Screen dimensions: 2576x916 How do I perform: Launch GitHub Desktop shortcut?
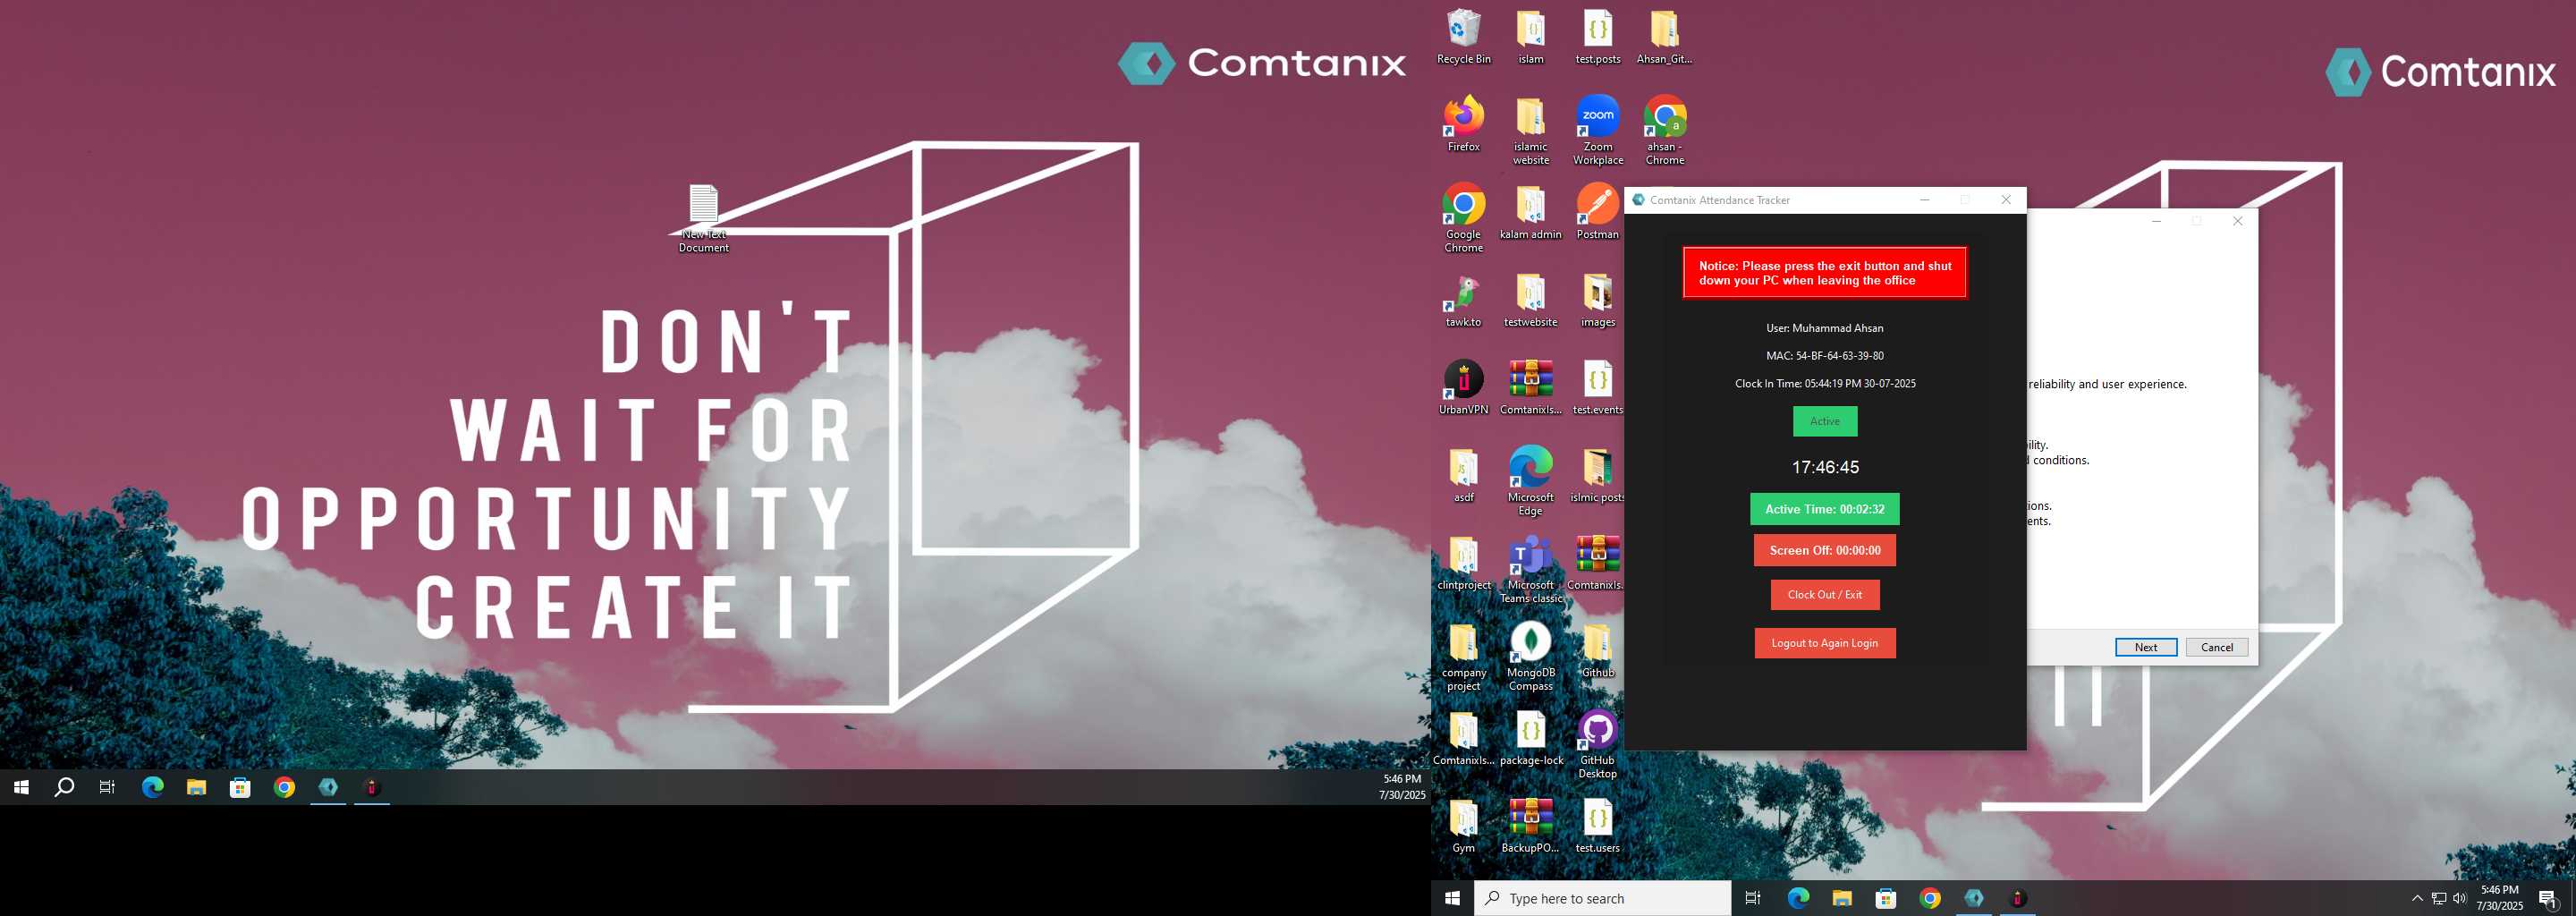click(1597, 745)
